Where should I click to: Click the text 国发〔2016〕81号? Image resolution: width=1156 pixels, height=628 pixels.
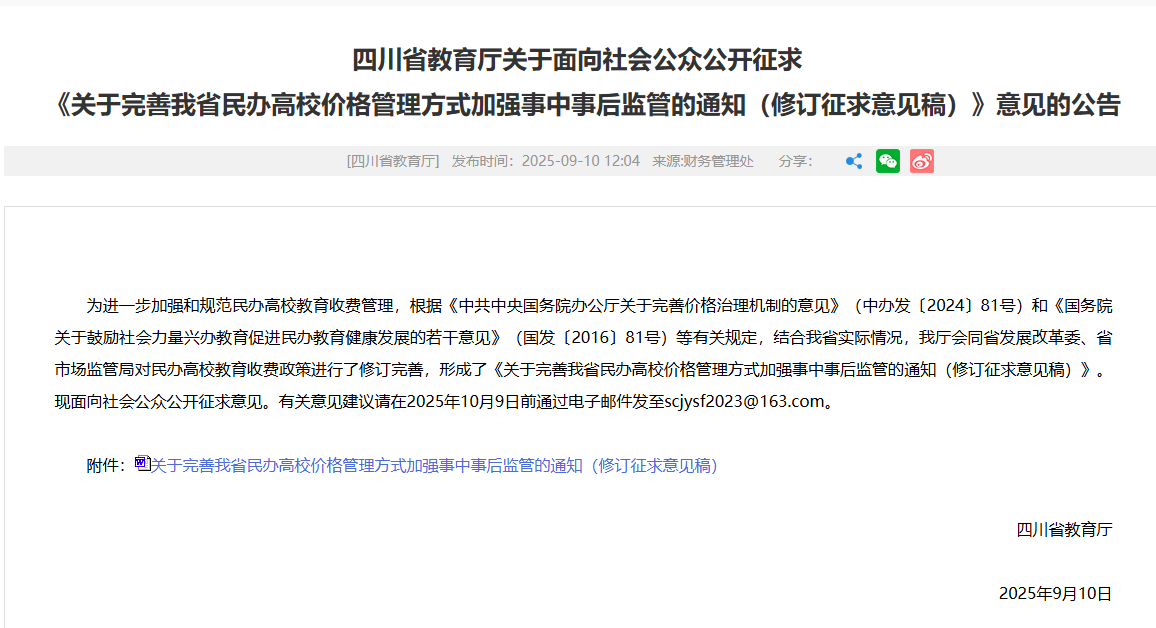point(592,338)
